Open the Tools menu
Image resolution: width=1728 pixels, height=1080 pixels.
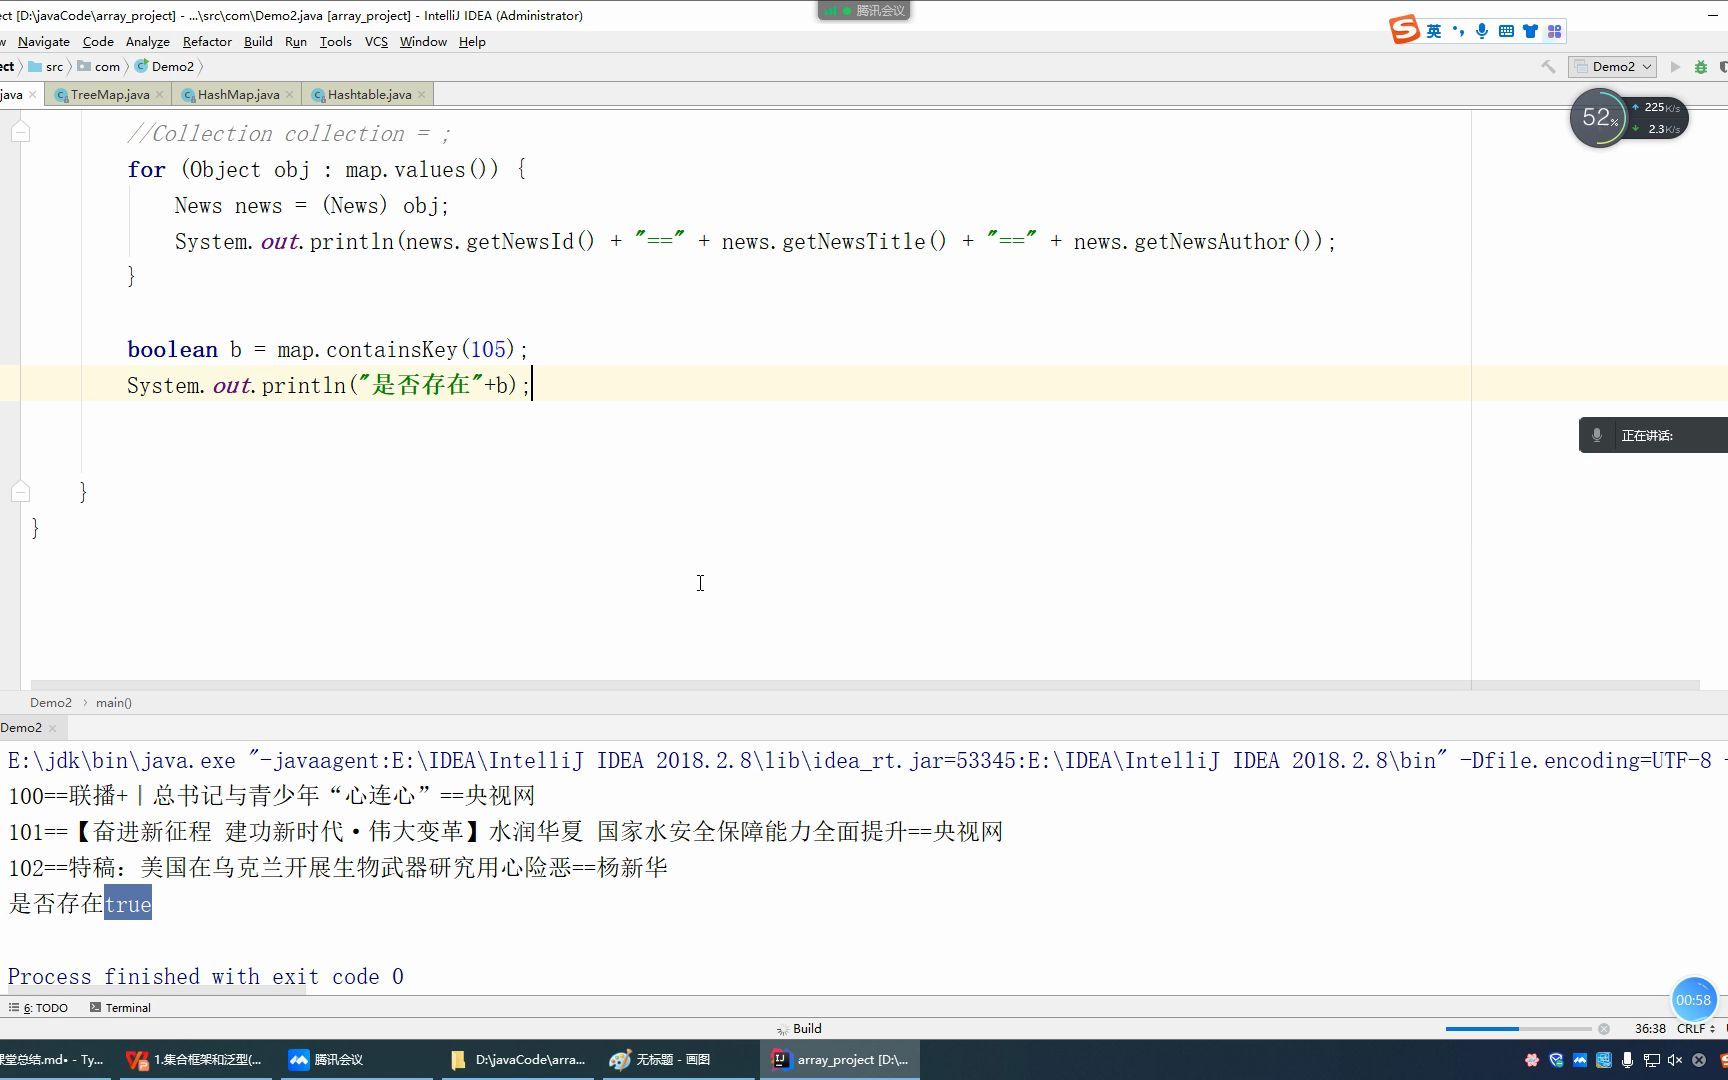coord(335,41)
